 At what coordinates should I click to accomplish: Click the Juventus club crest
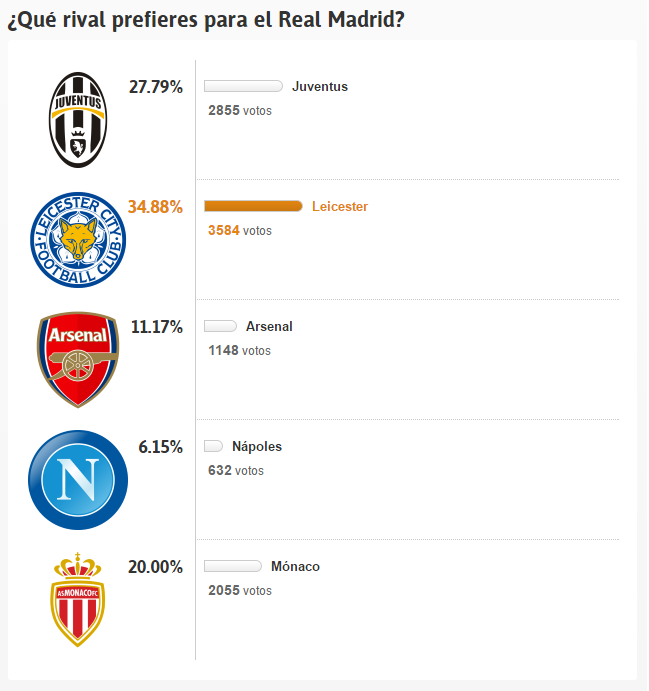[x=78, y=119]
